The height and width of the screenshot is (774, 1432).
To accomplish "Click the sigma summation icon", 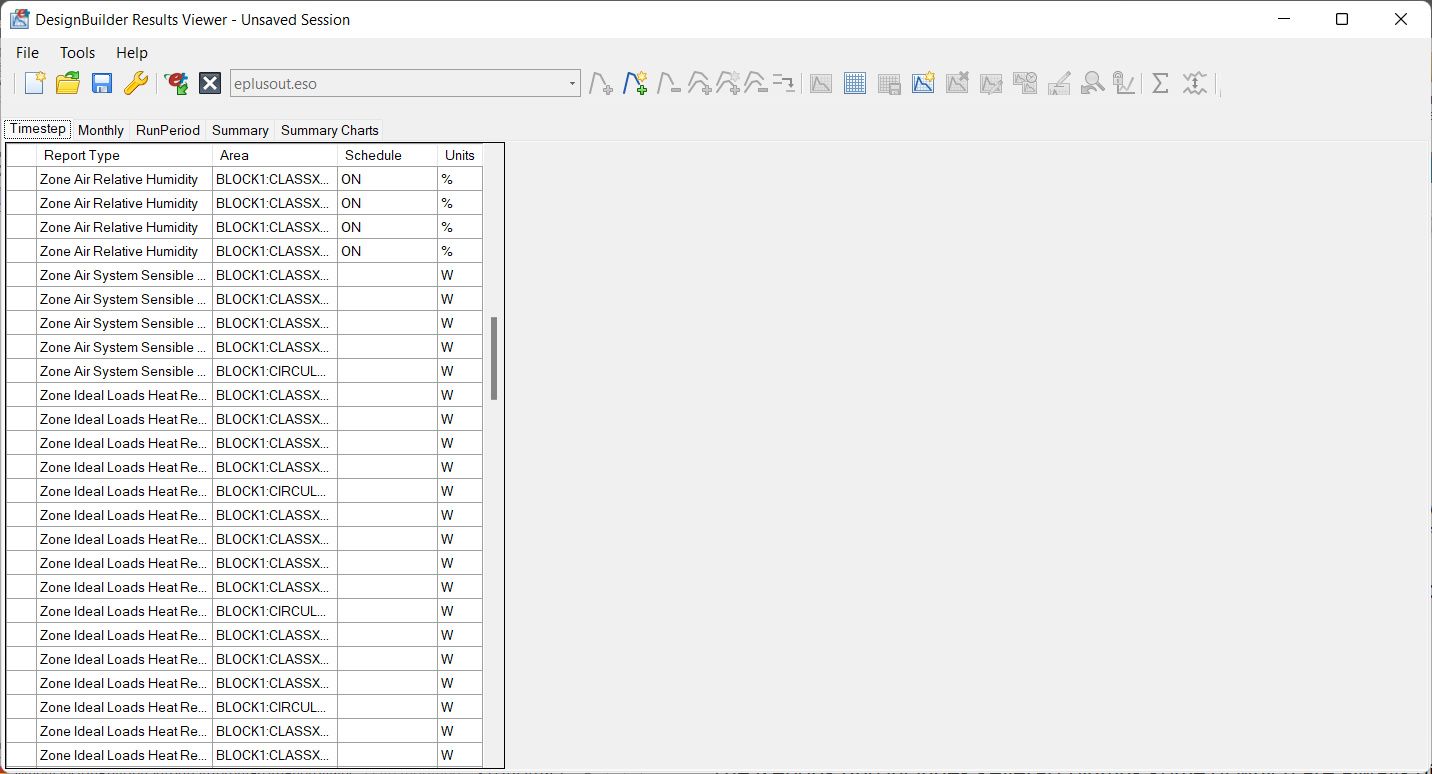I will pyautogui.click(x=1160, y=83).
